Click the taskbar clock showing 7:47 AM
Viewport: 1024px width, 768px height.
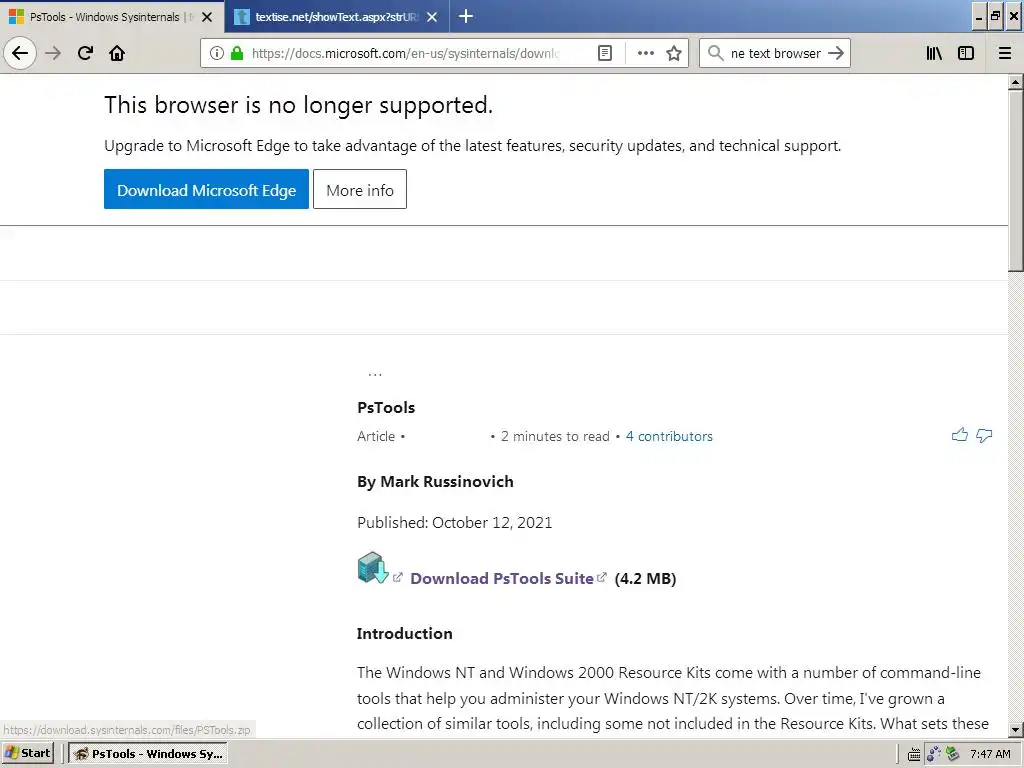[990, 754]
